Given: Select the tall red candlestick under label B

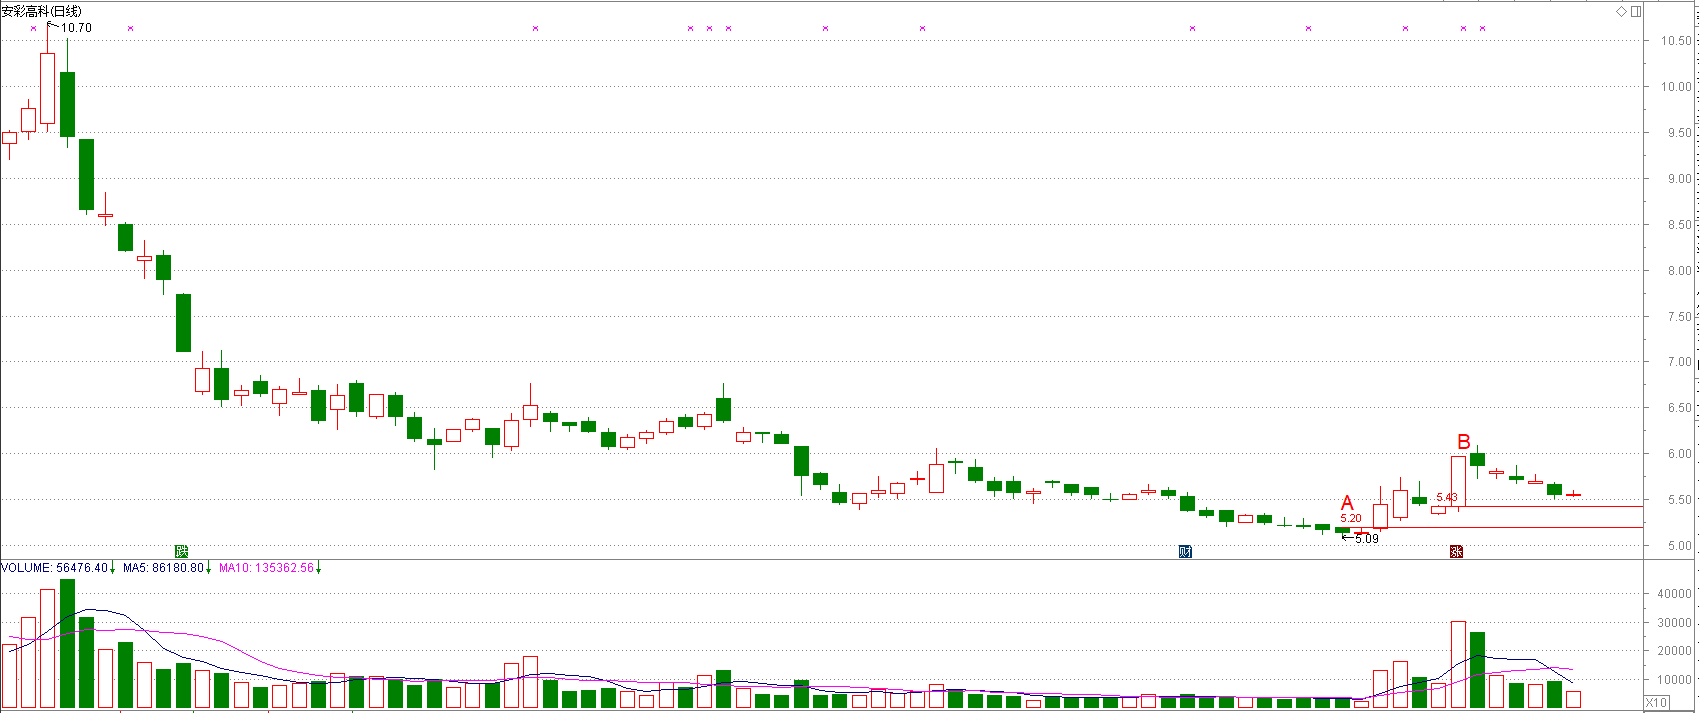Looking at the screenshot, I should click(1459, 480).
